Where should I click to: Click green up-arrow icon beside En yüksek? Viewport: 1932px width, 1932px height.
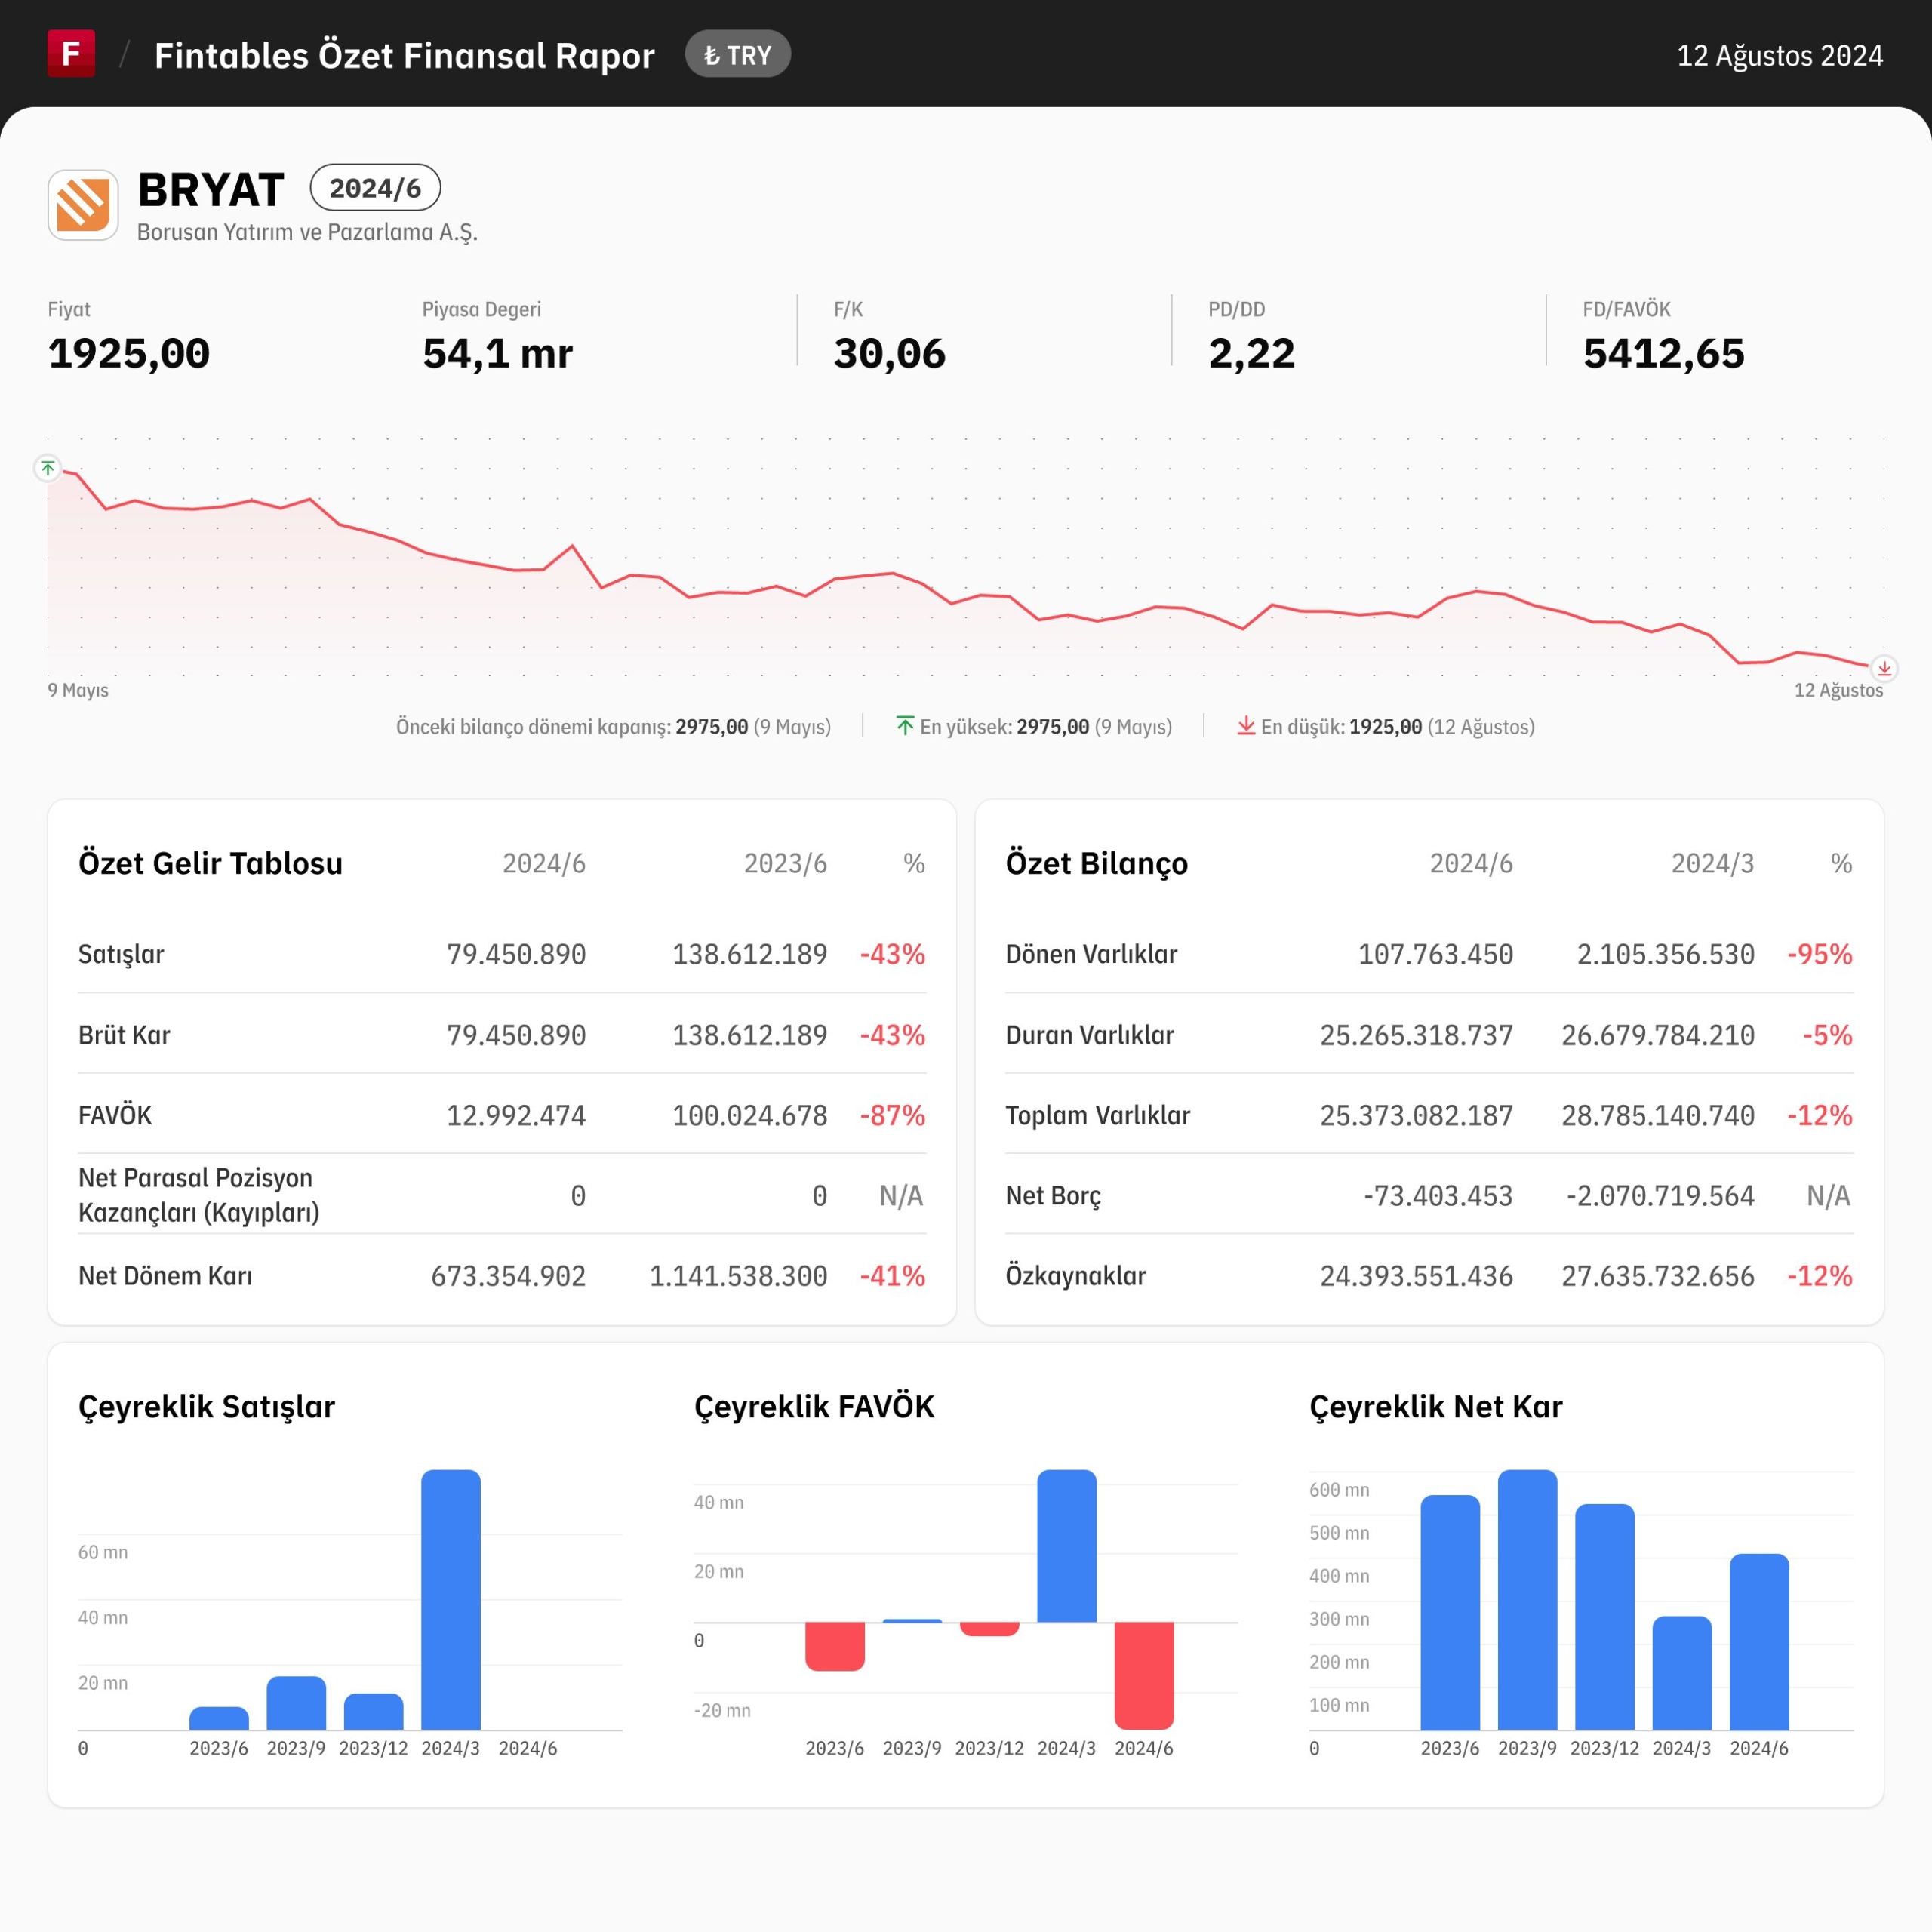(905, 726)
